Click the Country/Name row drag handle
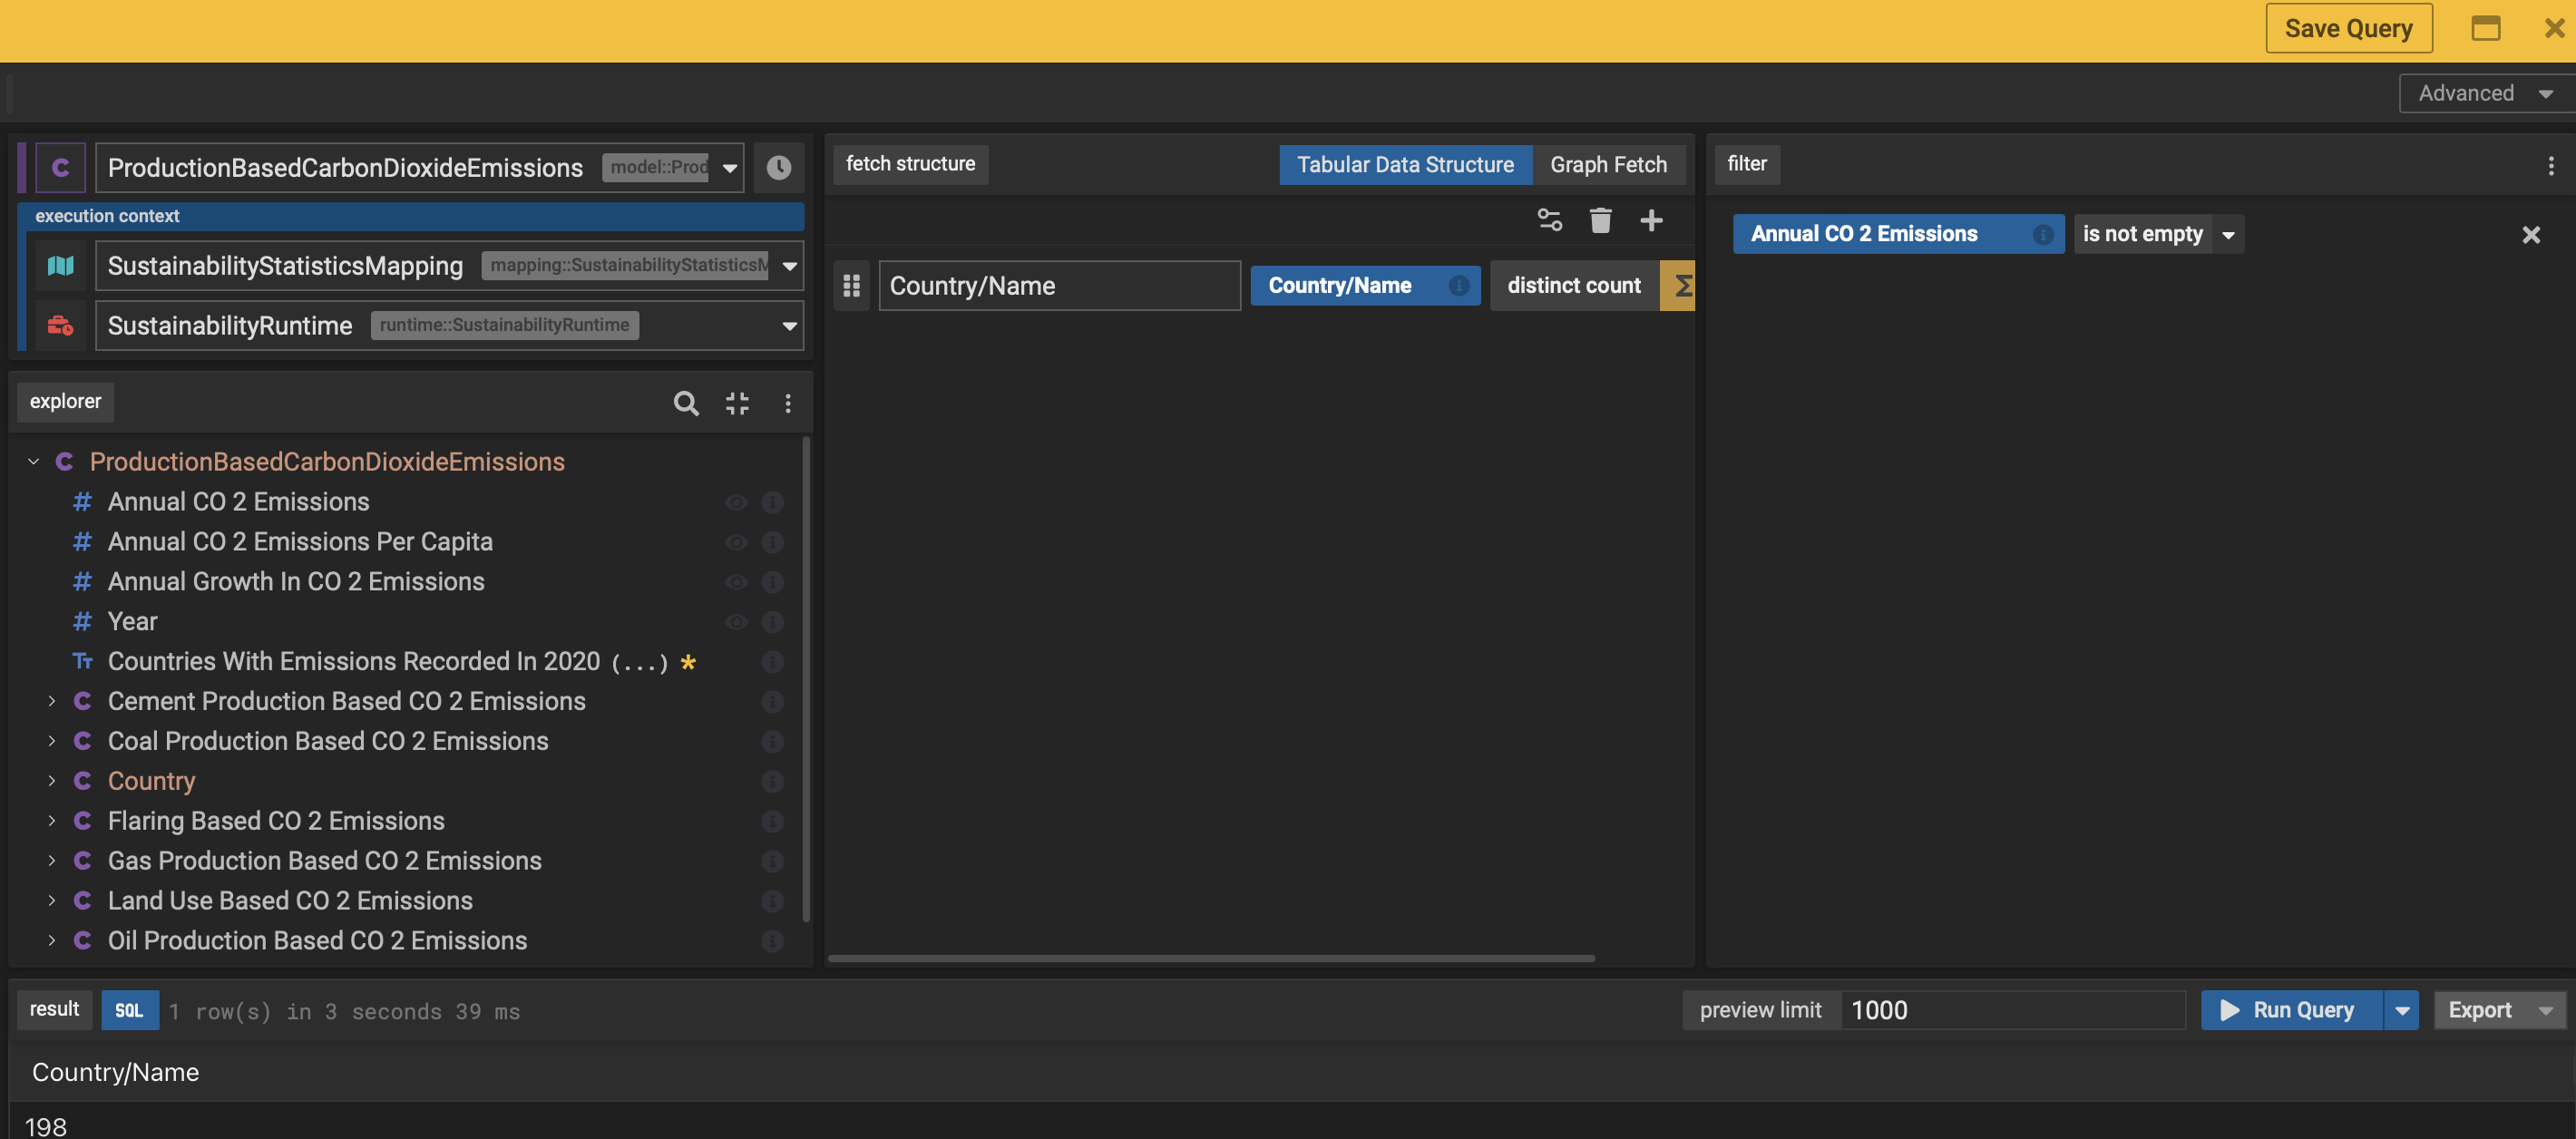 [x=851, y=286]
